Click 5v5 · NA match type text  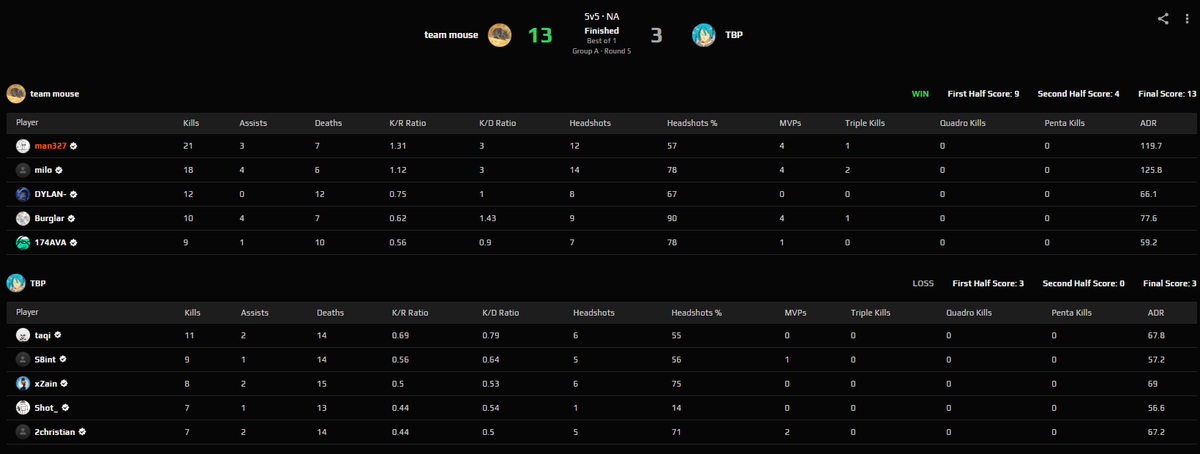pyautogui.click(x=601, y=17)
